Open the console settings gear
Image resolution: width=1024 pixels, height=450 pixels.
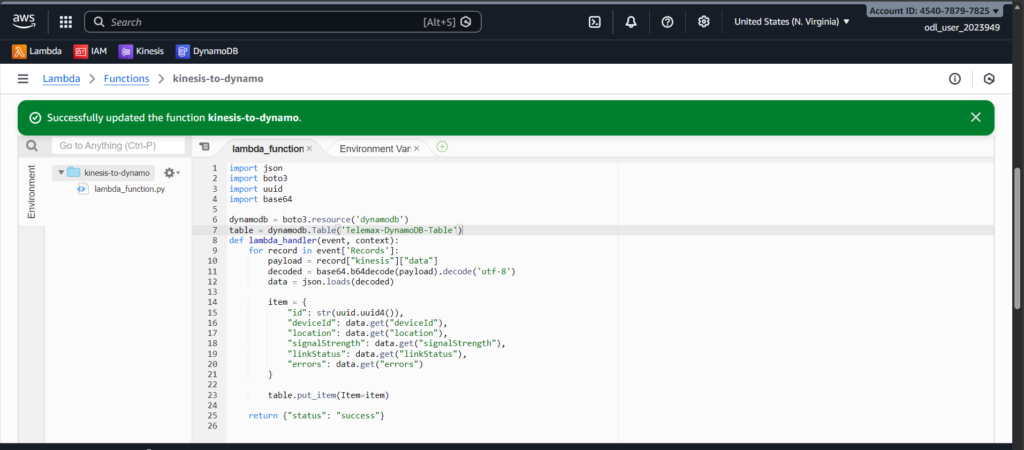tap(704, 22)
